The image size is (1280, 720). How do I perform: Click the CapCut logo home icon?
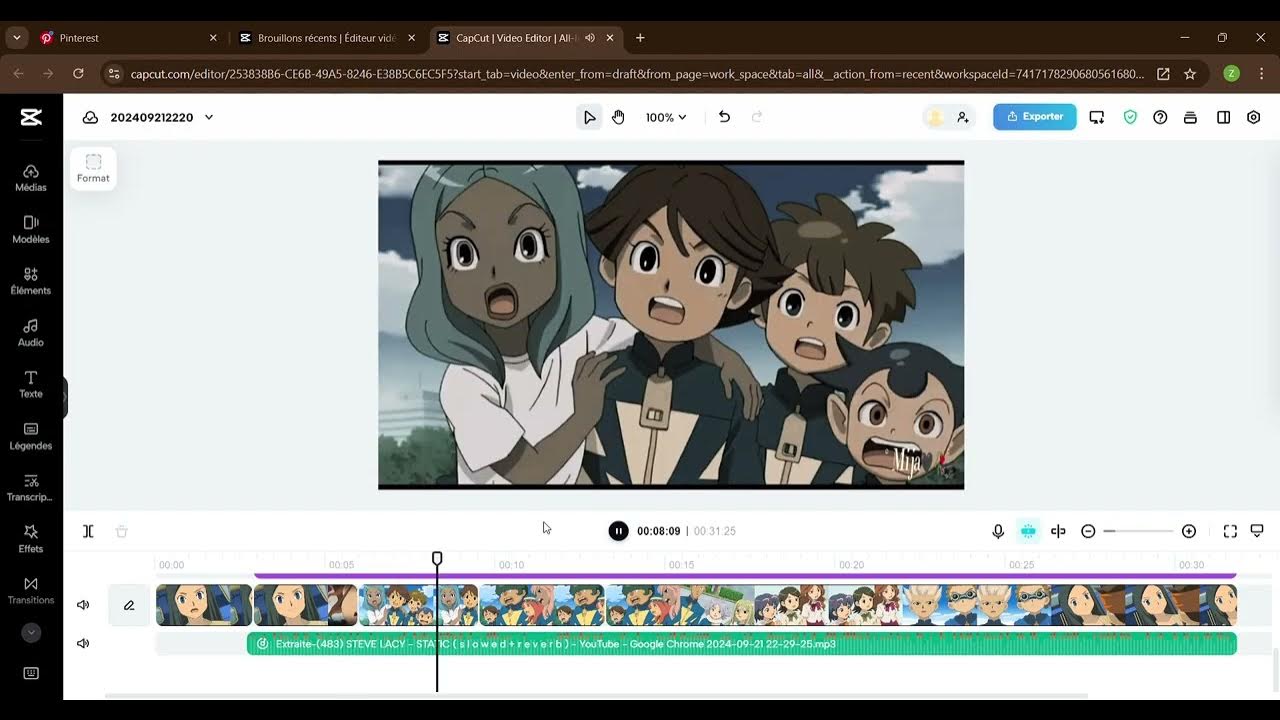click(x=31, y=117)
